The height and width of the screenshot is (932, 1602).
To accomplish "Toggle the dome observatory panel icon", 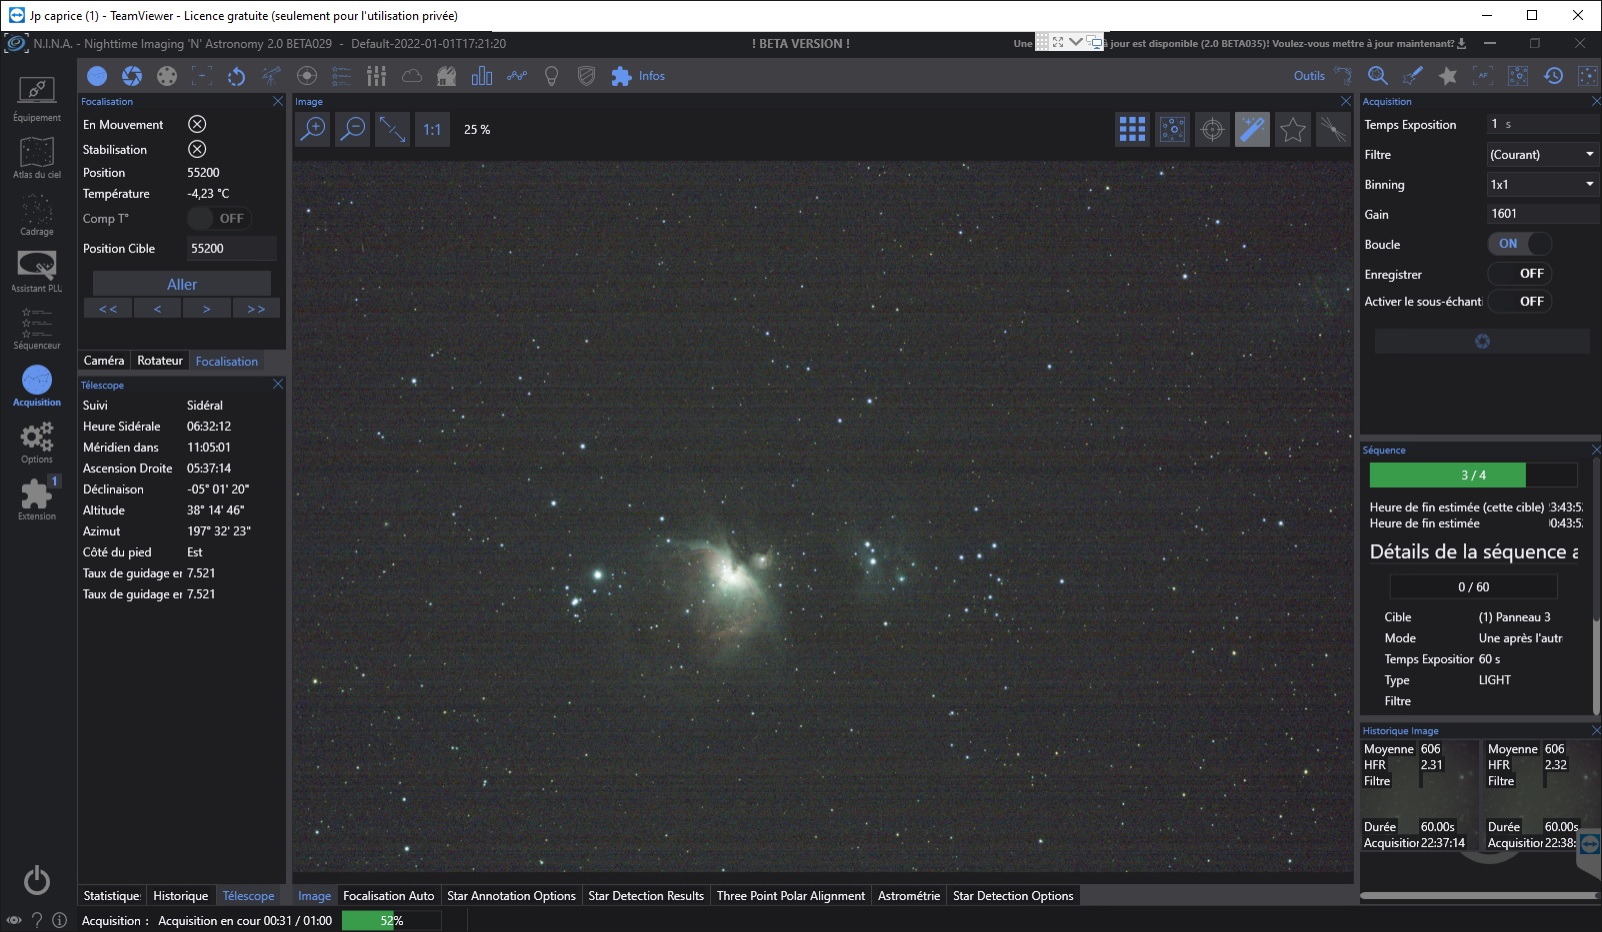I will point(446,76).
